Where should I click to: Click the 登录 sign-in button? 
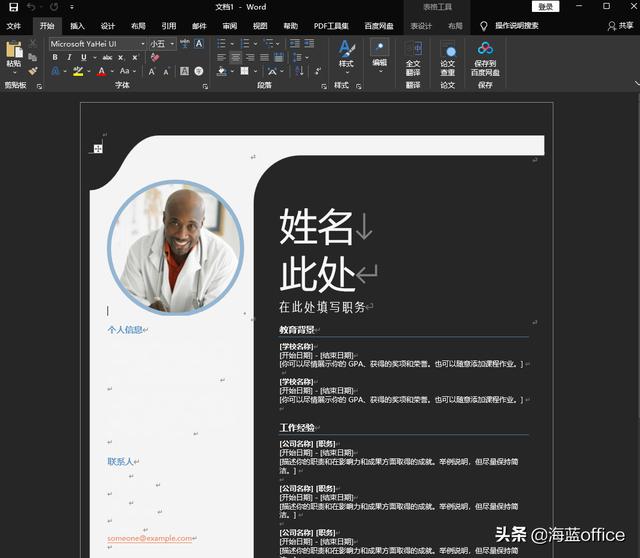click(545, 7)
